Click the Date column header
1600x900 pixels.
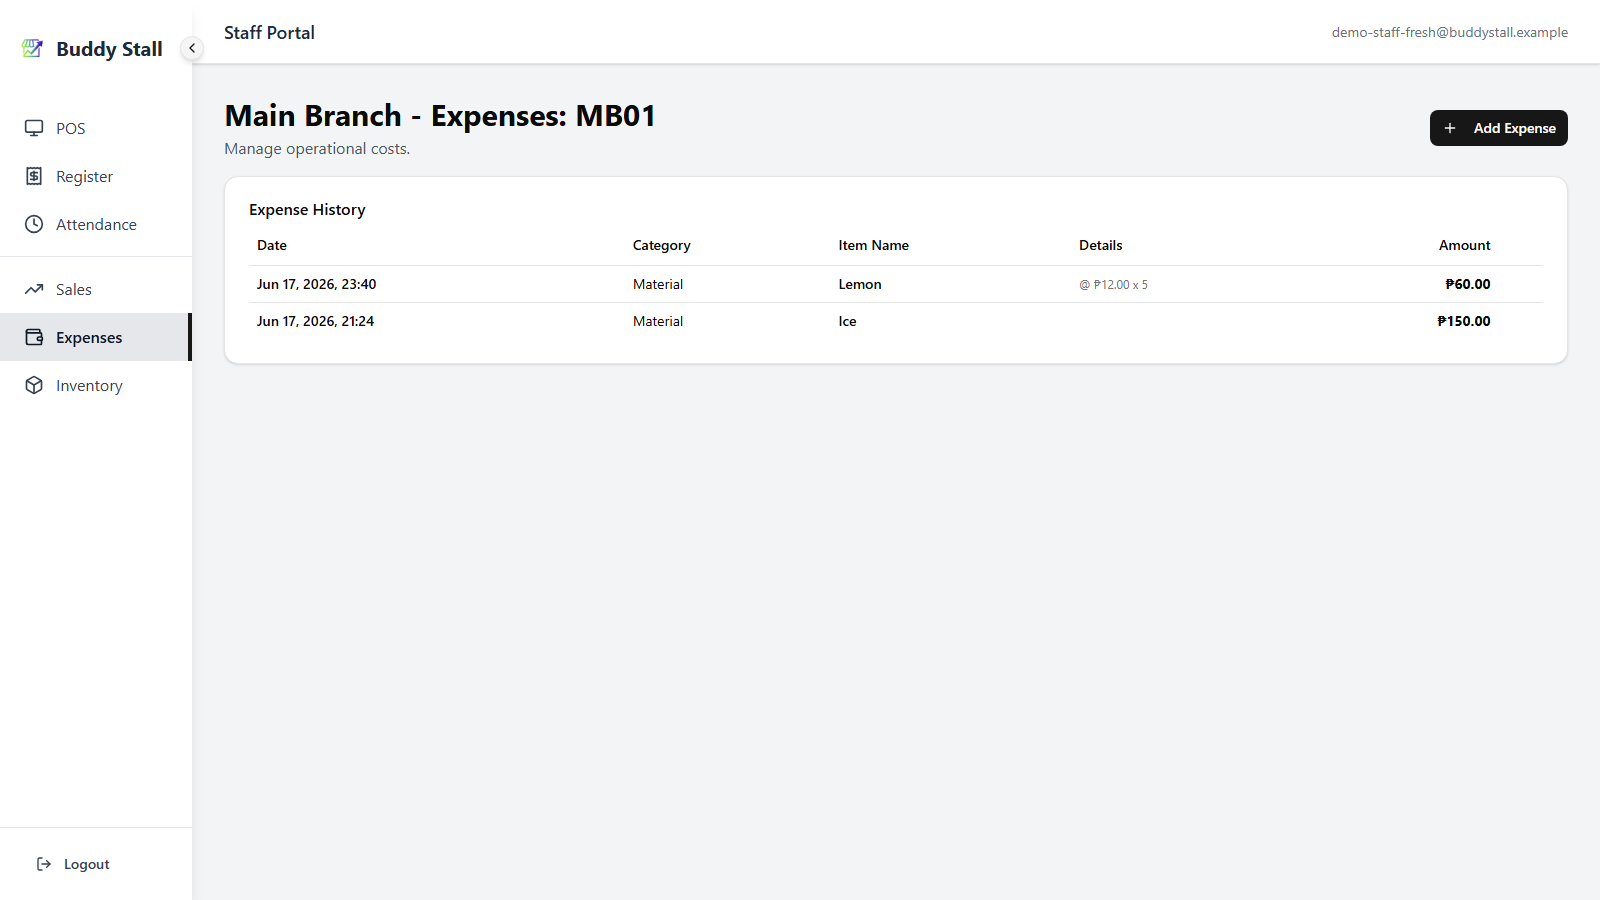(x=272, y=245)
